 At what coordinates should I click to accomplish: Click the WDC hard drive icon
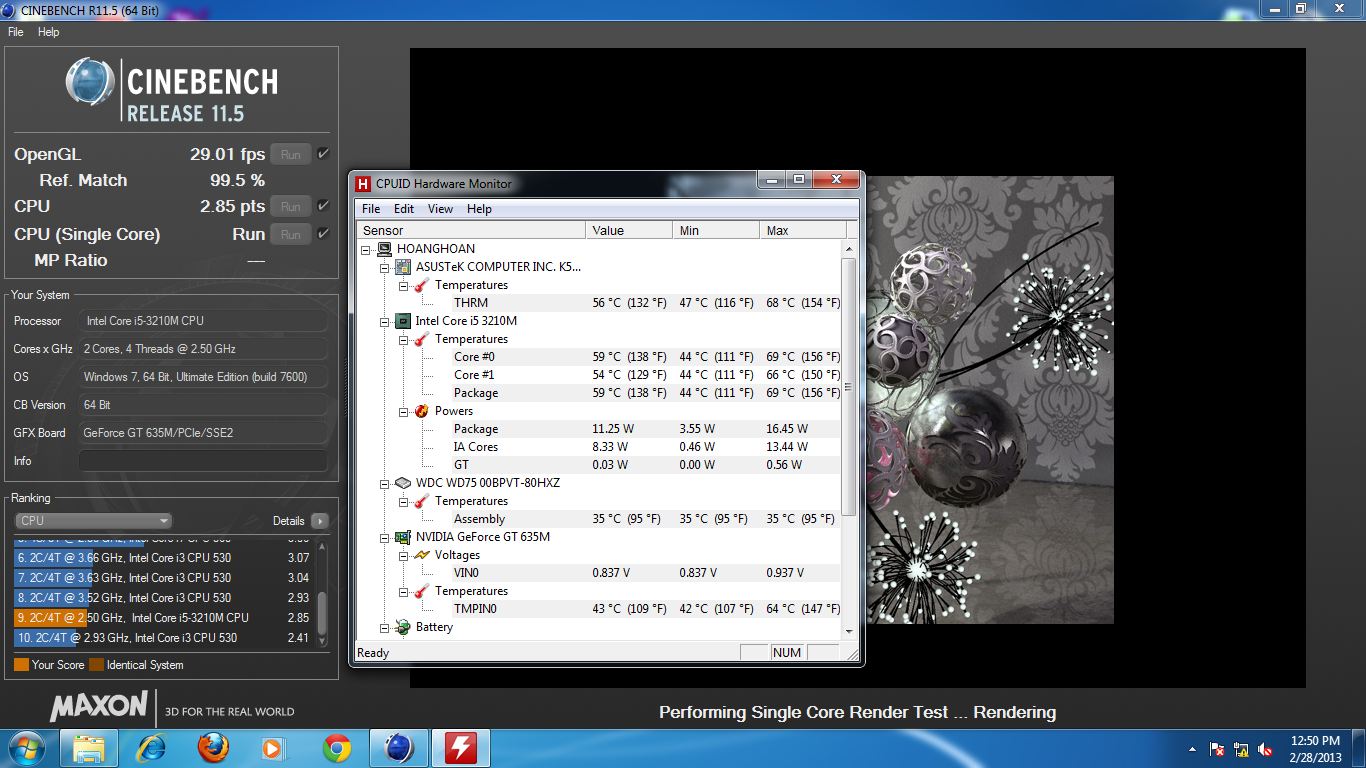(403, 483)
